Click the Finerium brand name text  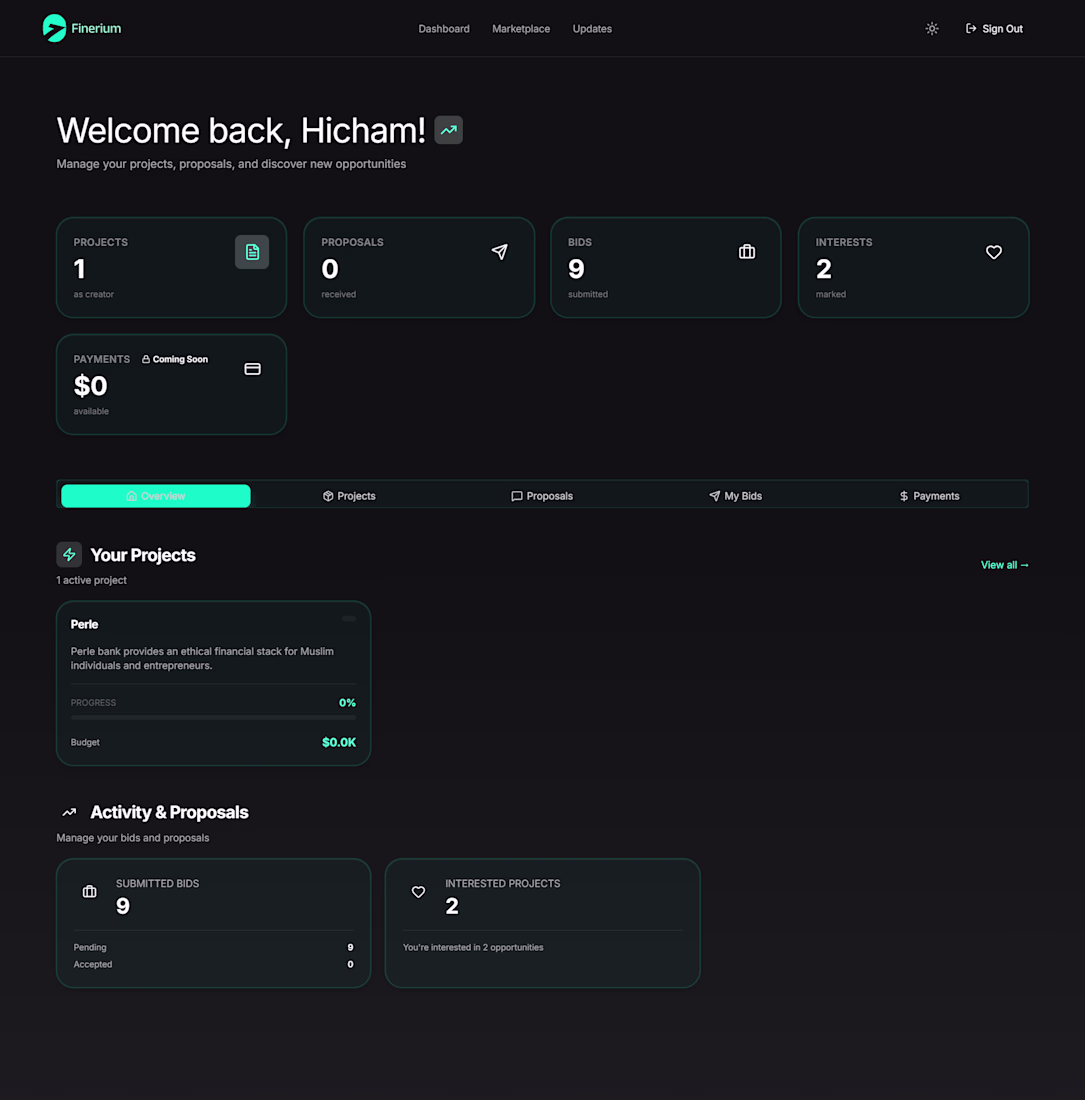96,29
